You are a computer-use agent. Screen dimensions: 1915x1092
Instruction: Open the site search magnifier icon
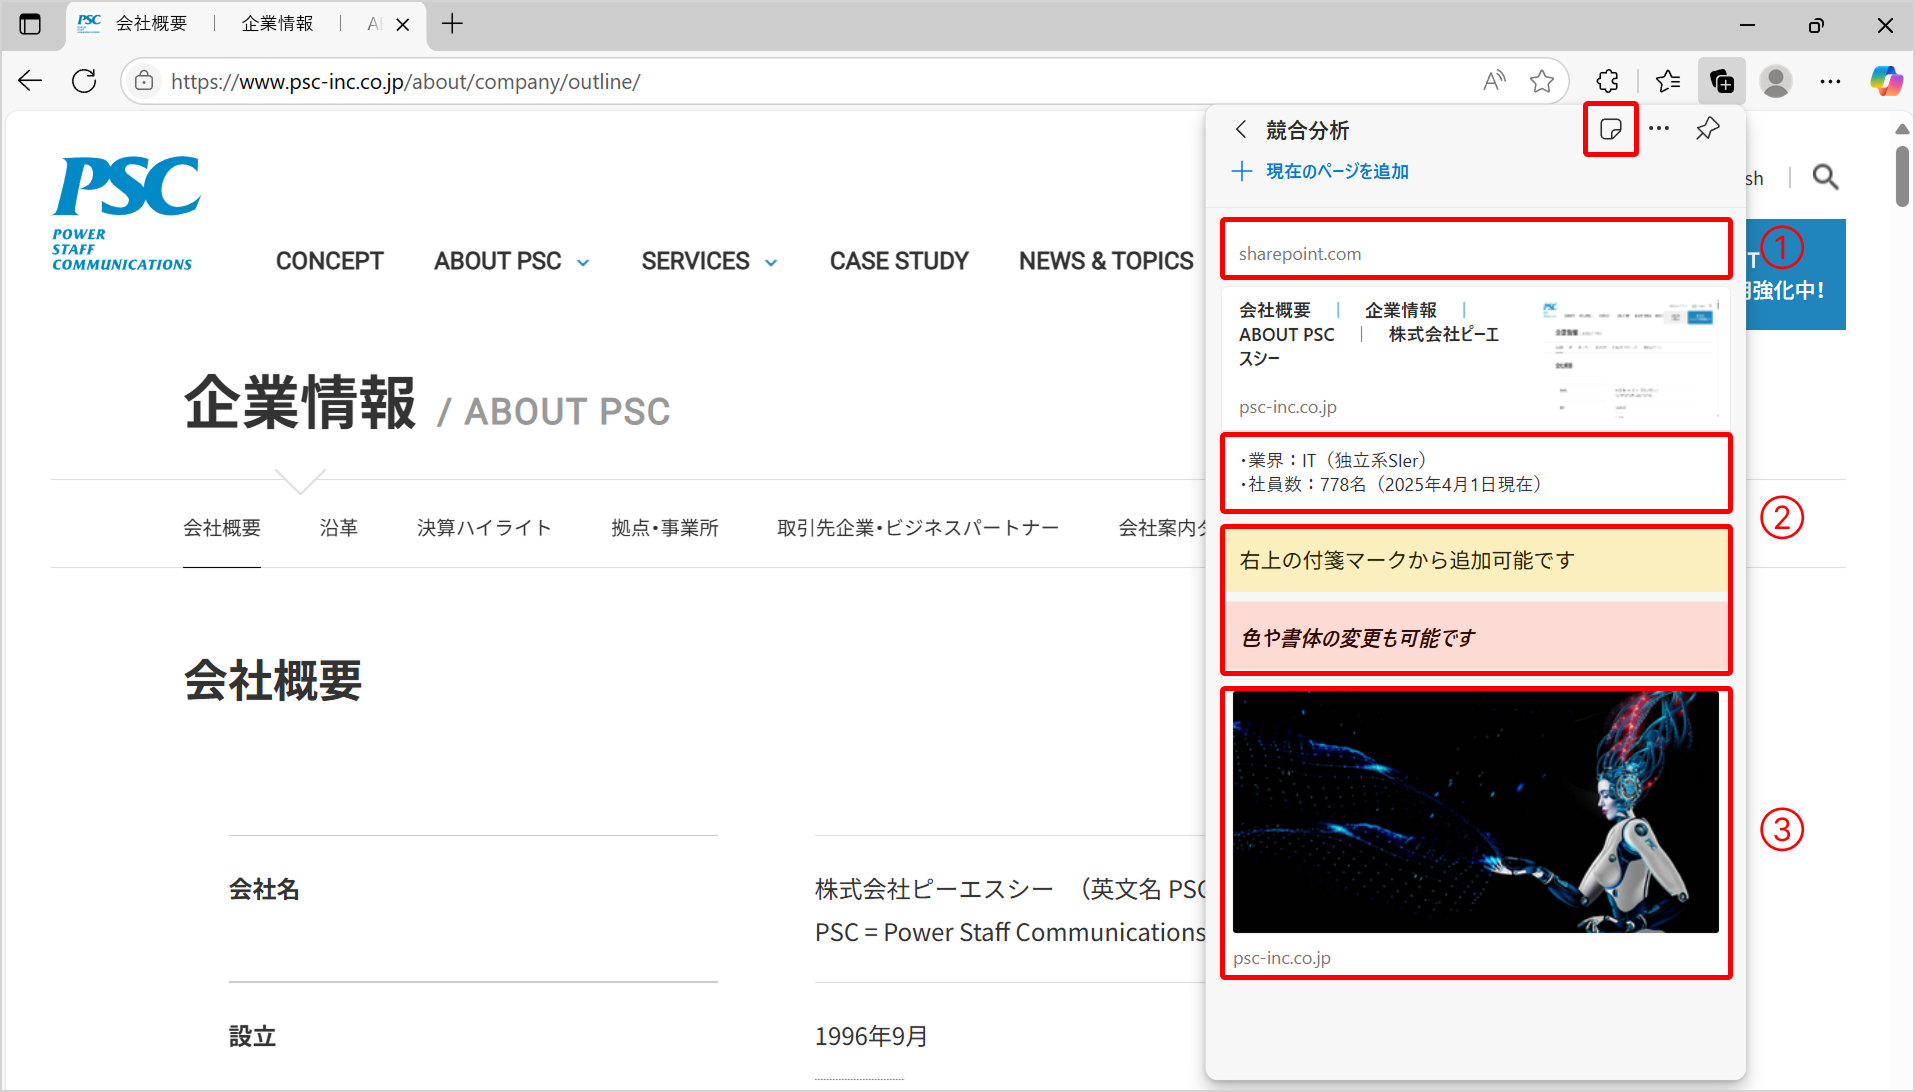[x=1825, y=178]
